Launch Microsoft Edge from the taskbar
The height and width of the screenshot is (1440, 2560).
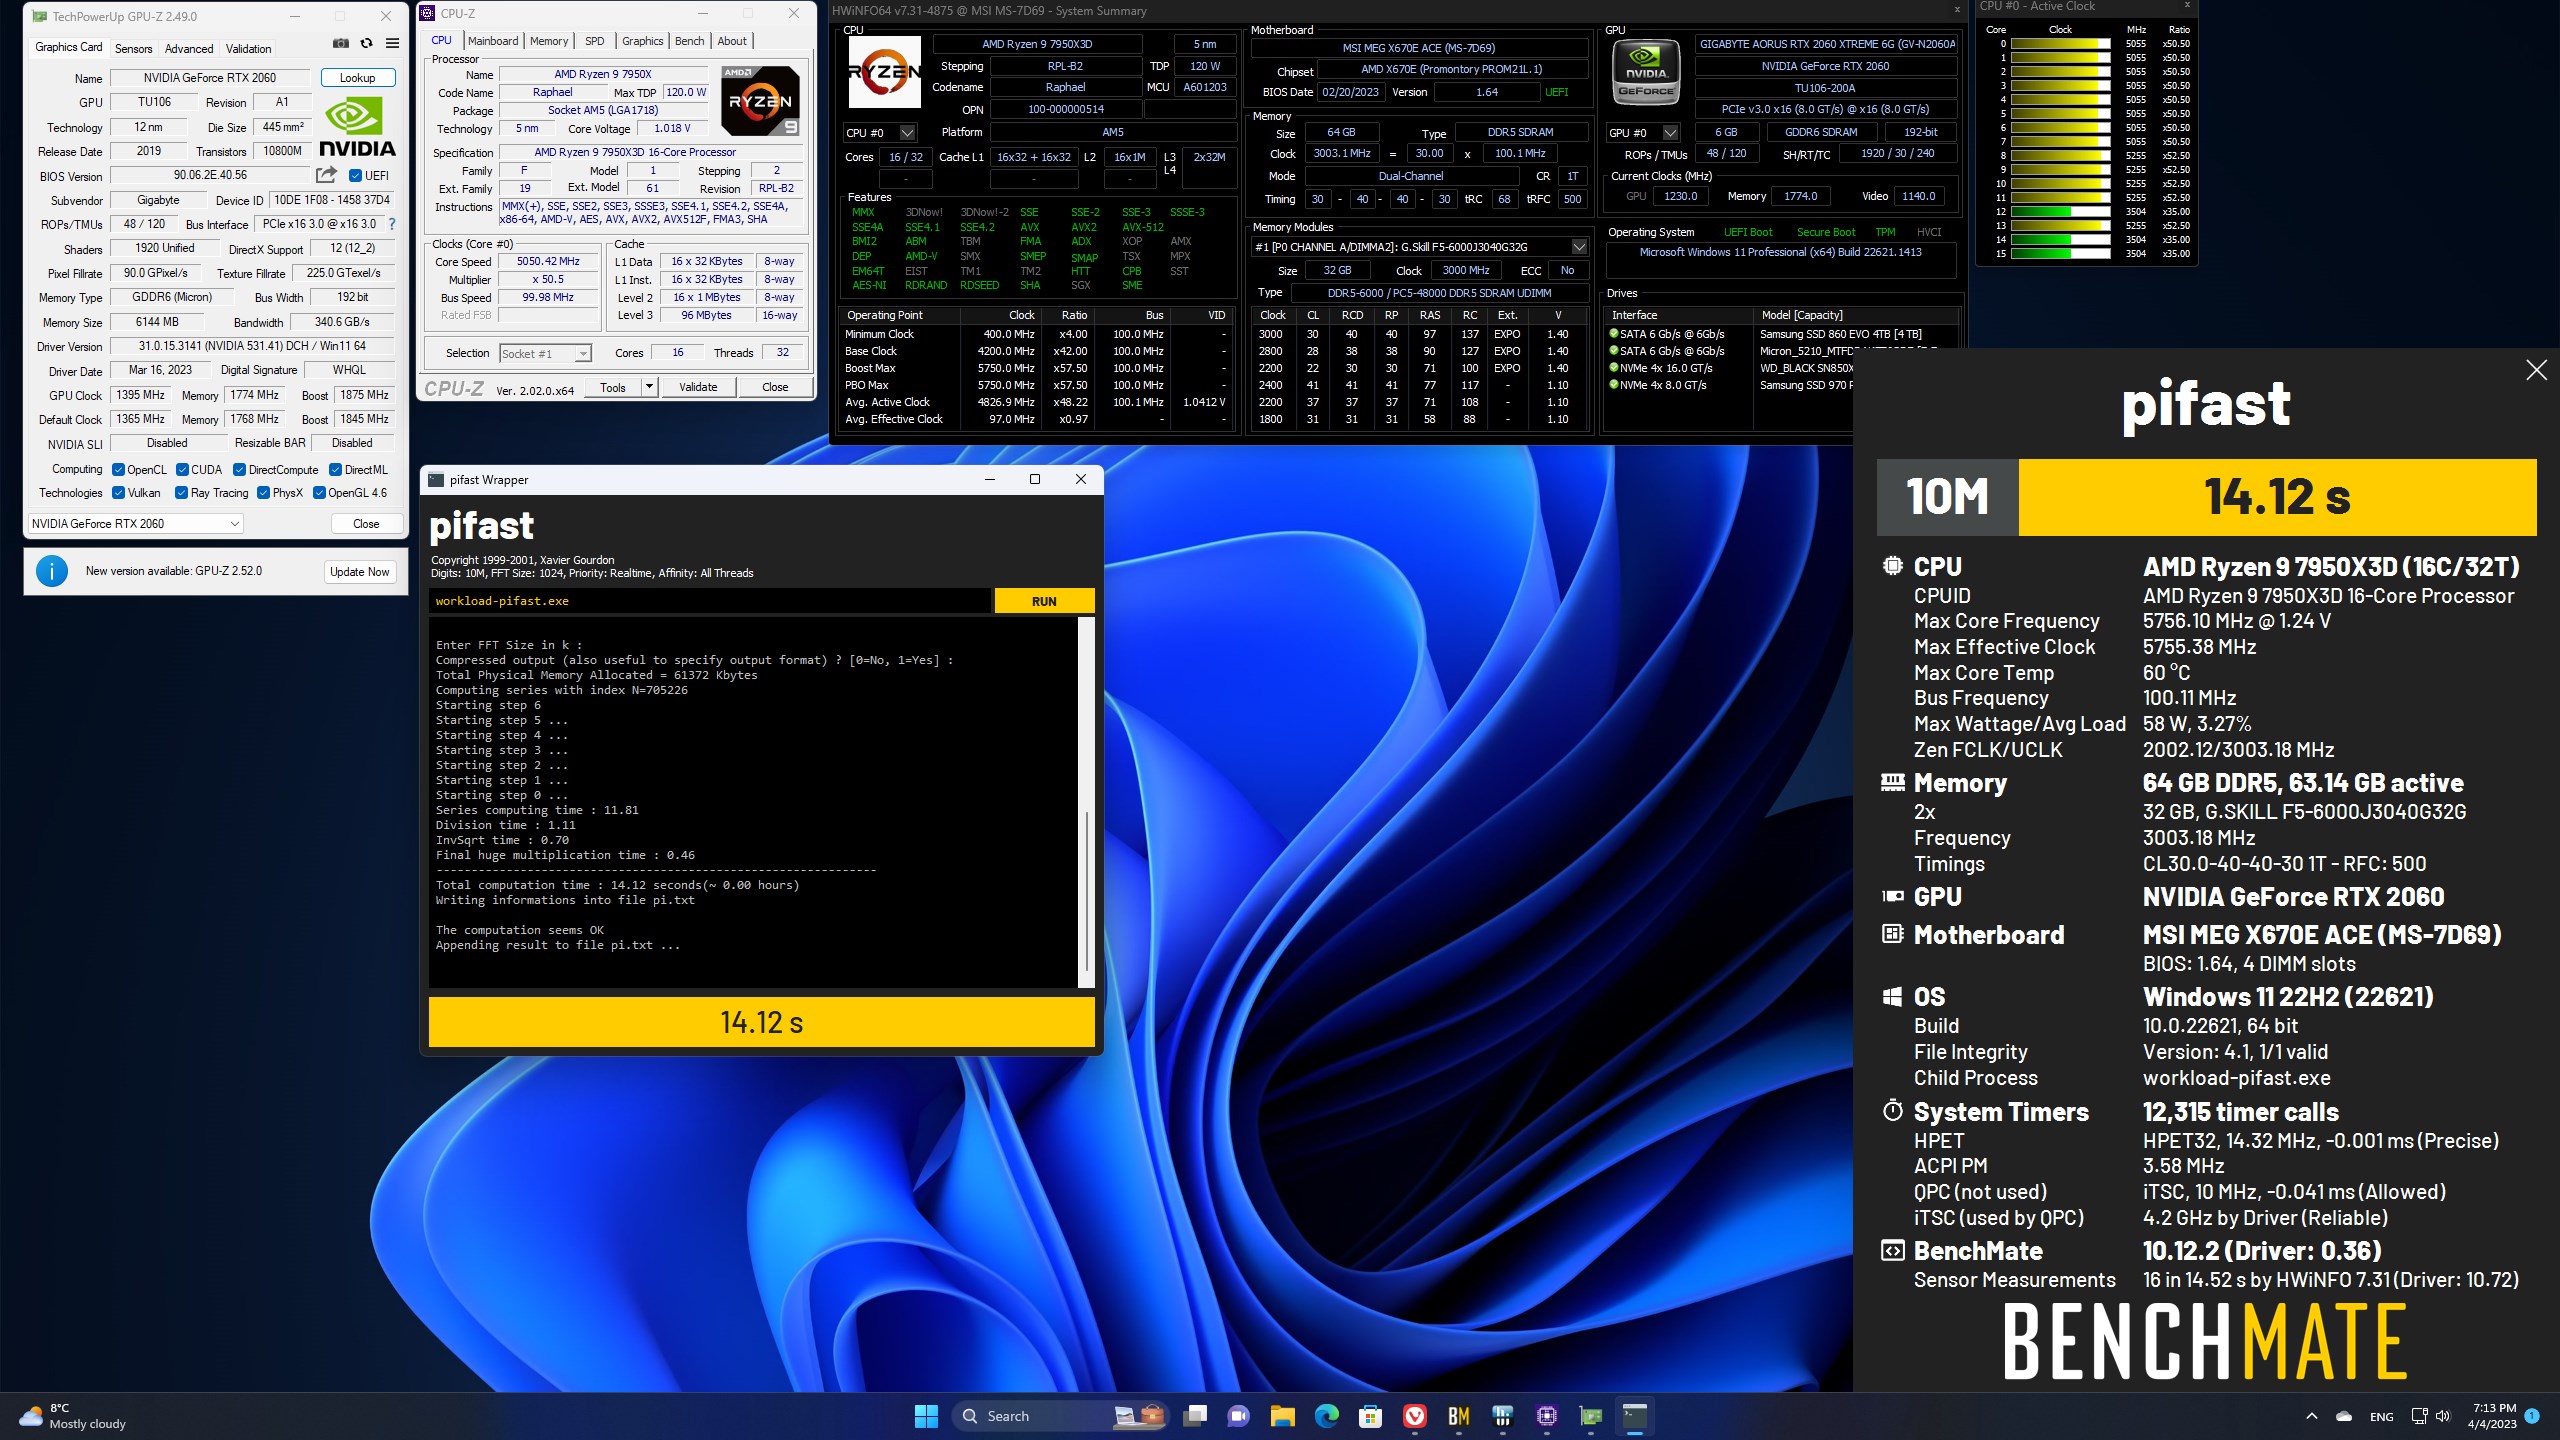(1326, 1416)
